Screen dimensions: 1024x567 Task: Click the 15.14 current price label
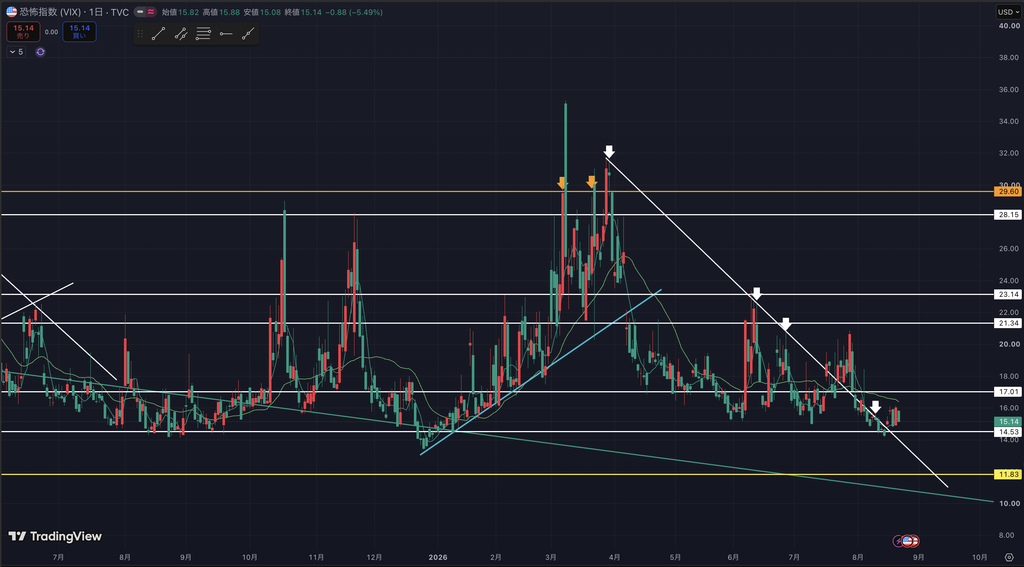point(1008,422)
